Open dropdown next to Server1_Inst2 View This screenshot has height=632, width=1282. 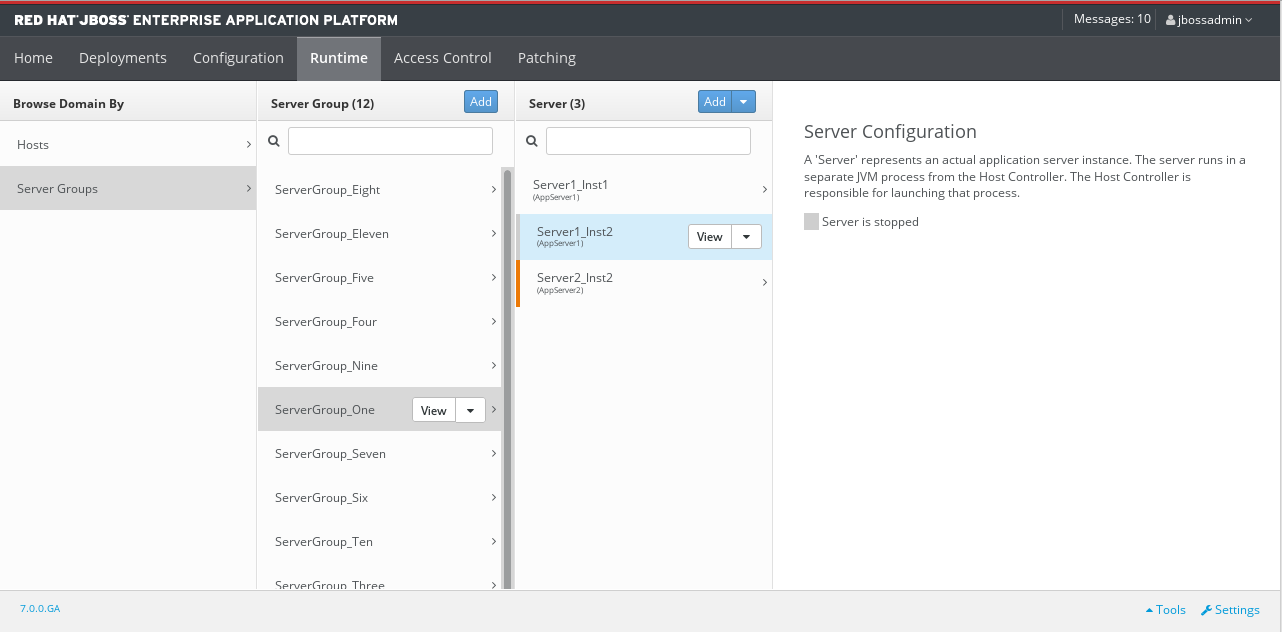pyautogui.click(x=746, y=237)
